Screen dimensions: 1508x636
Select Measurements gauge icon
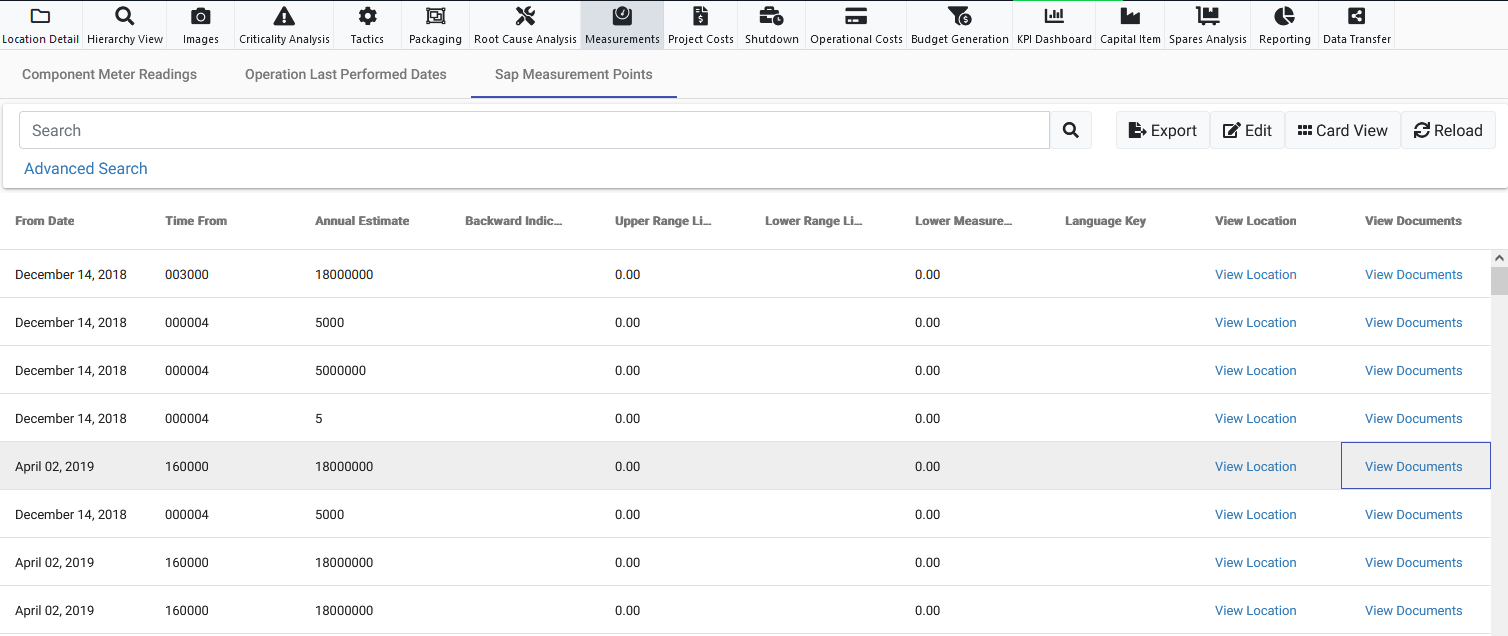click(622, 16)
